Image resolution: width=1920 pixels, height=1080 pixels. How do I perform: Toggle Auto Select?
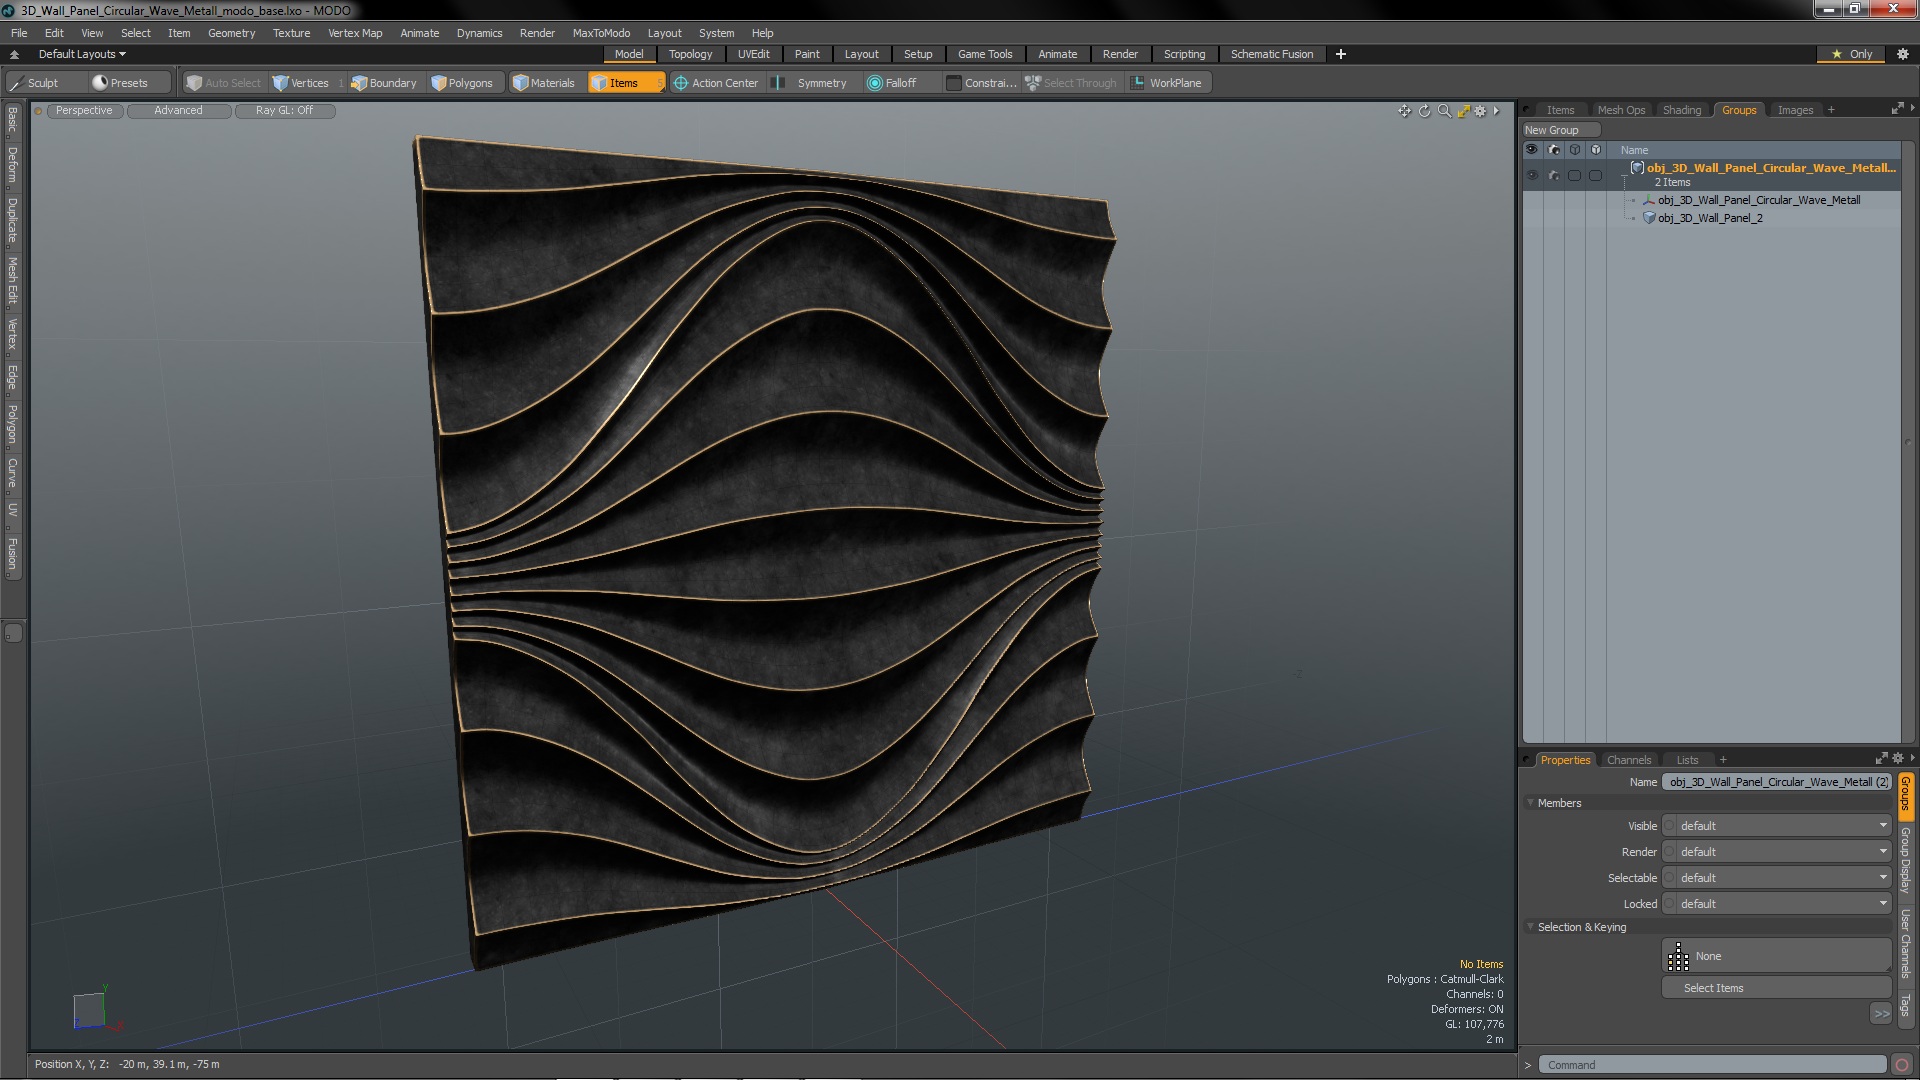pos(224,83)
